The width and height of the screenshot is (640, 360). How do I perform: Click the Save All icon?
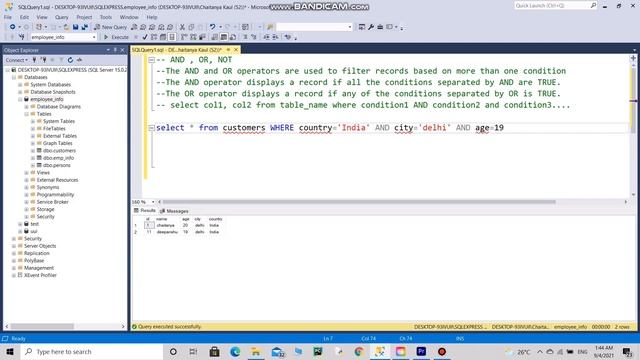pos(84,27)
